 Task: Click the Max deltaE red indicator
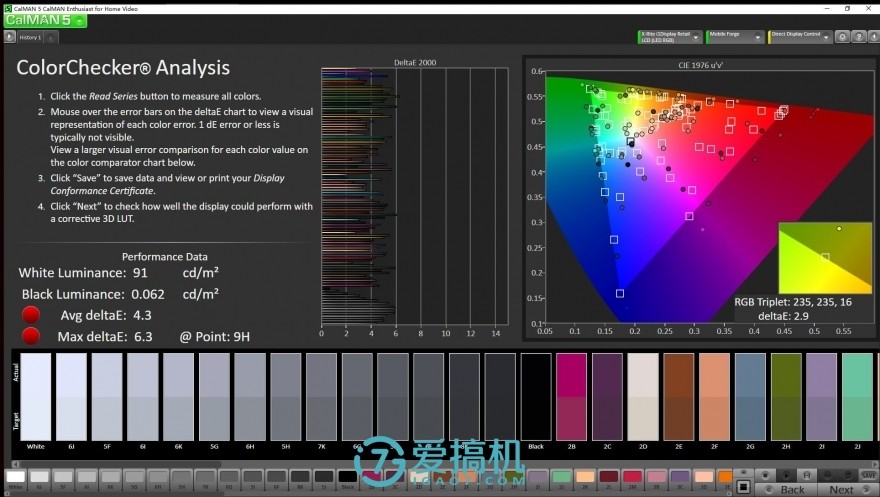point(32,336)
